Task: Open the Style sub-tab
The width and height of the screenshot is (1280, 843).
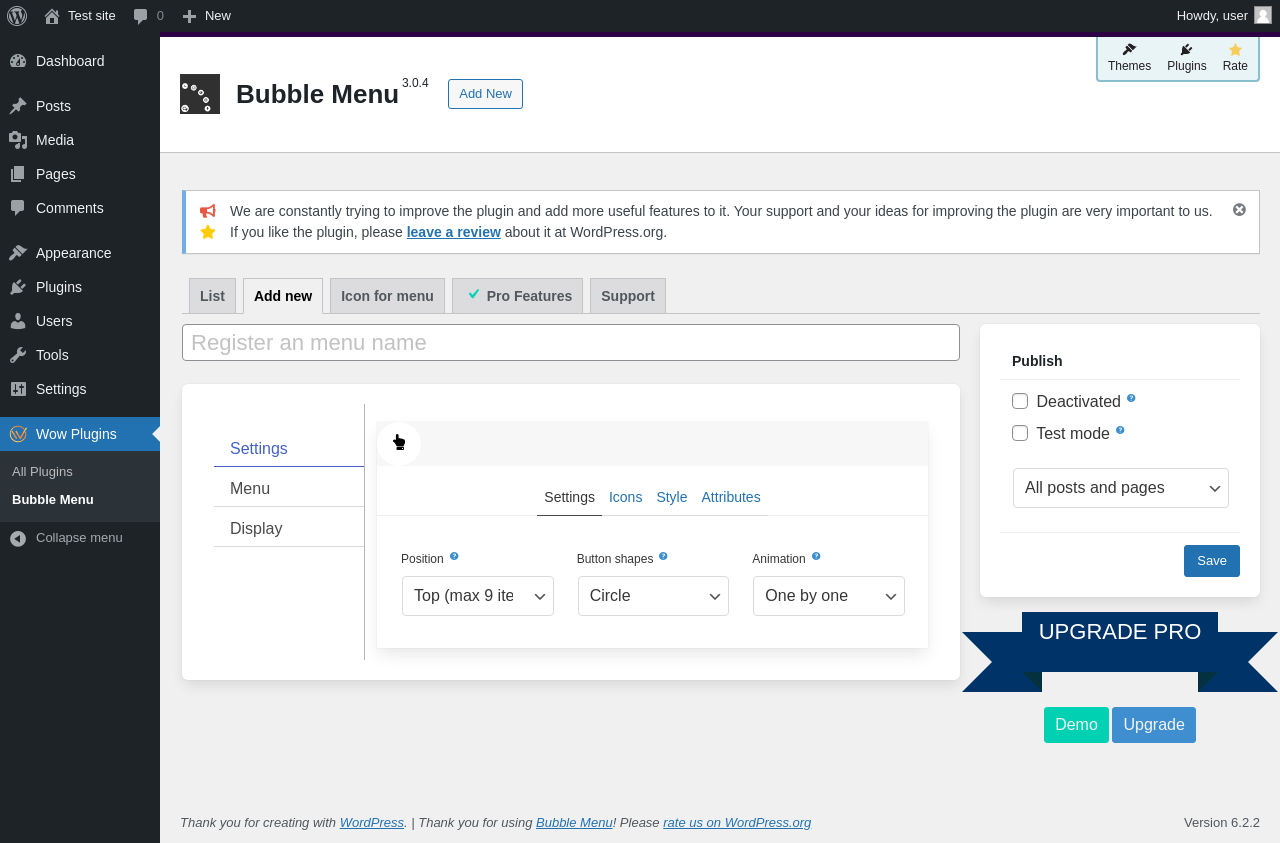Action: (672, 497)
